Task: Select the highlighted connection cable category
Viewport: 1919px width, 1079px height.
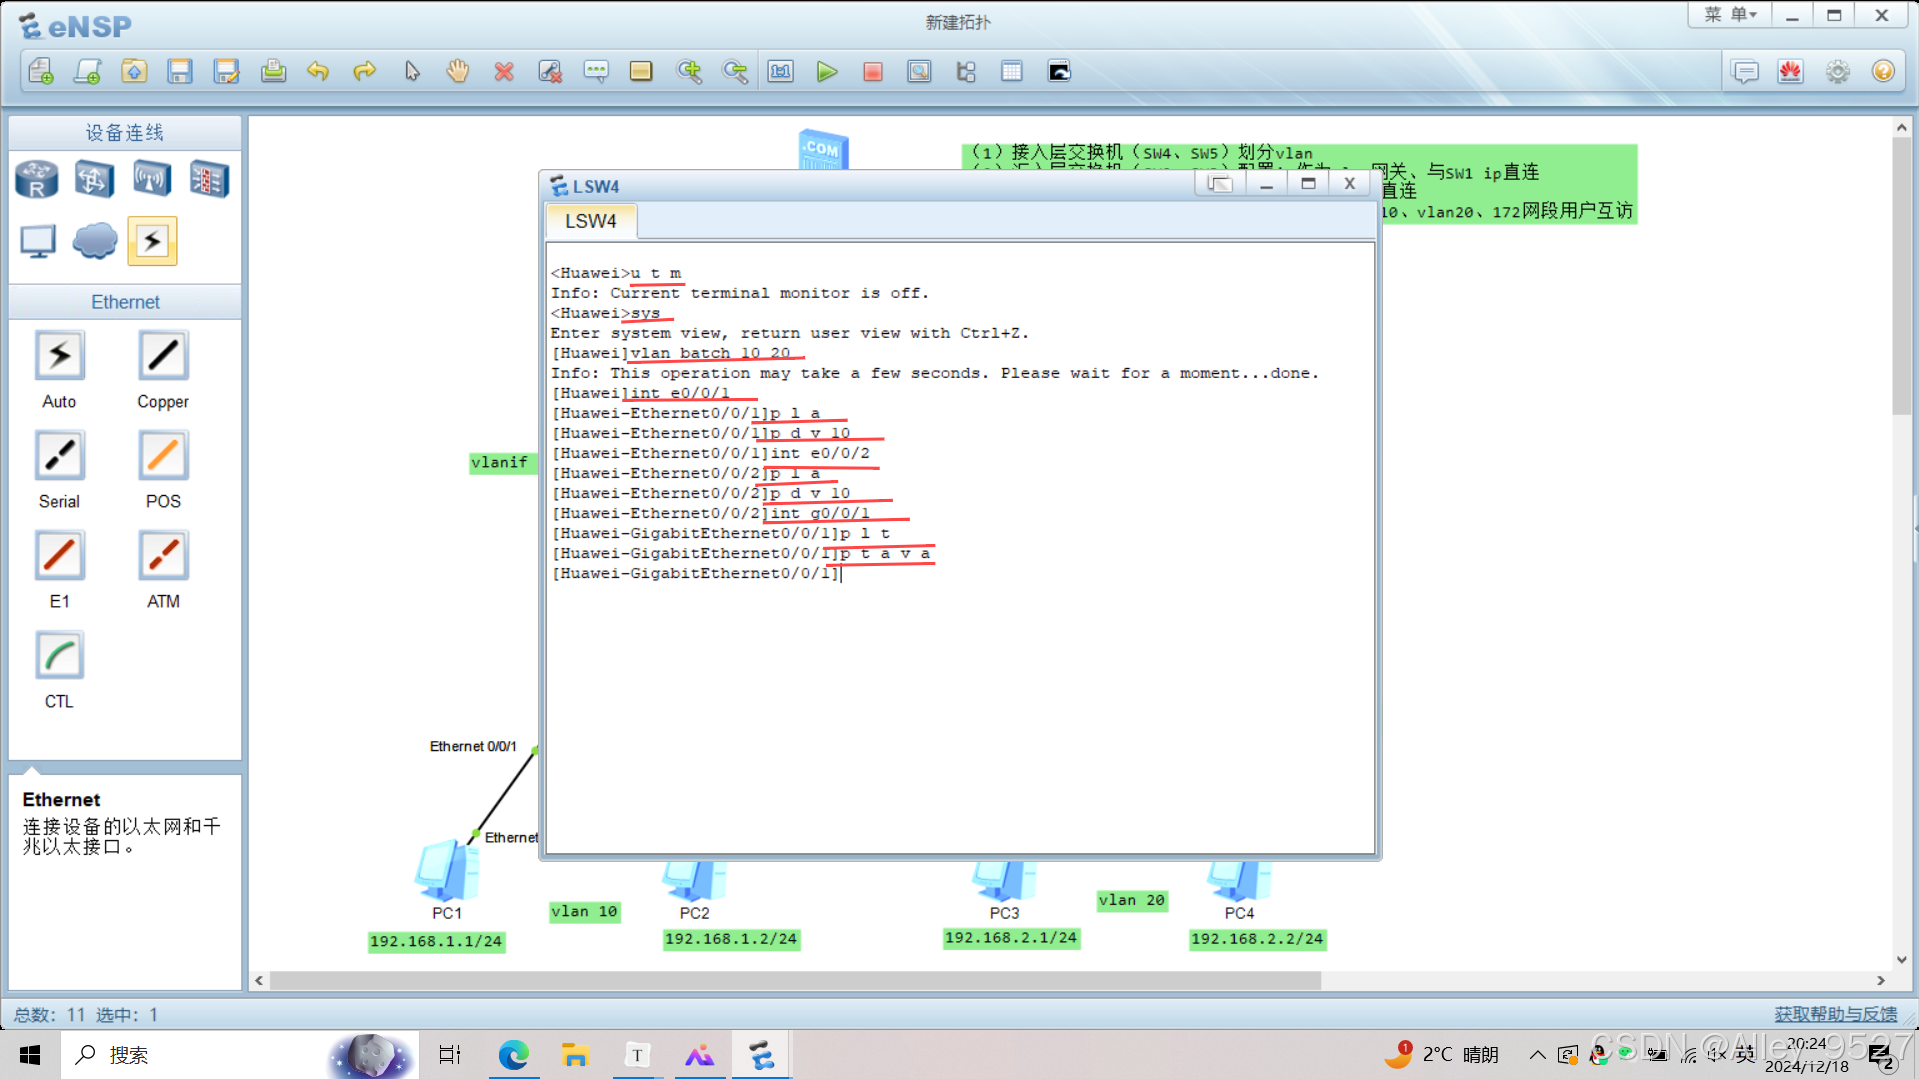Action: tap(152, 241)
